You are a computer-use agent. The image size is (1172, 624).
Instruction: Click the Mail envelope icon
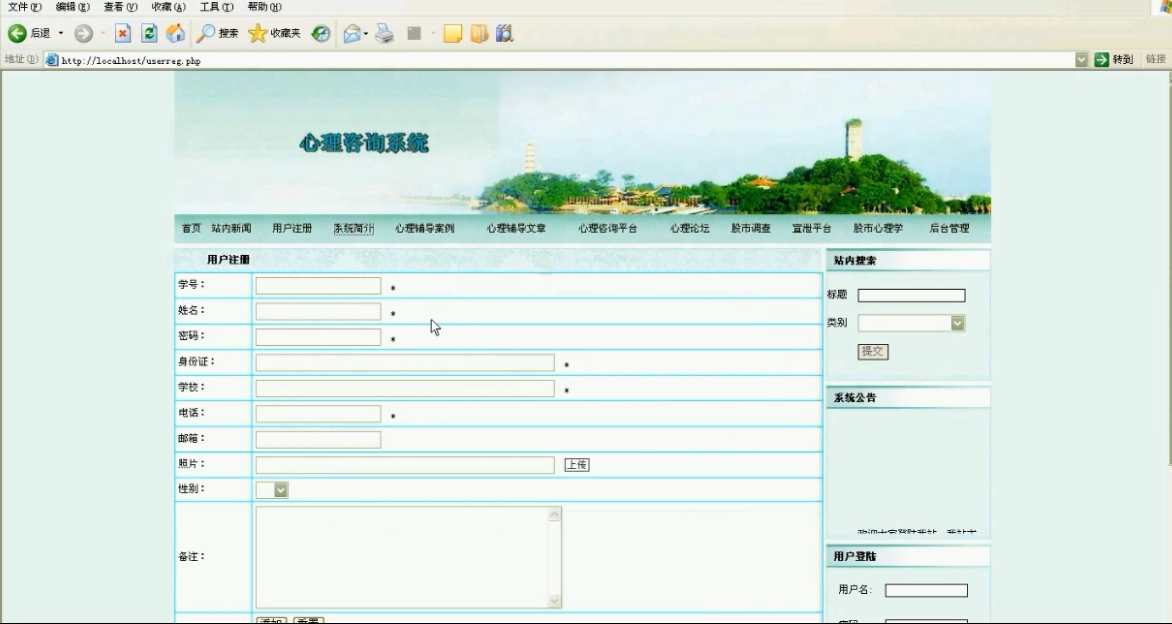coord(352,33)
